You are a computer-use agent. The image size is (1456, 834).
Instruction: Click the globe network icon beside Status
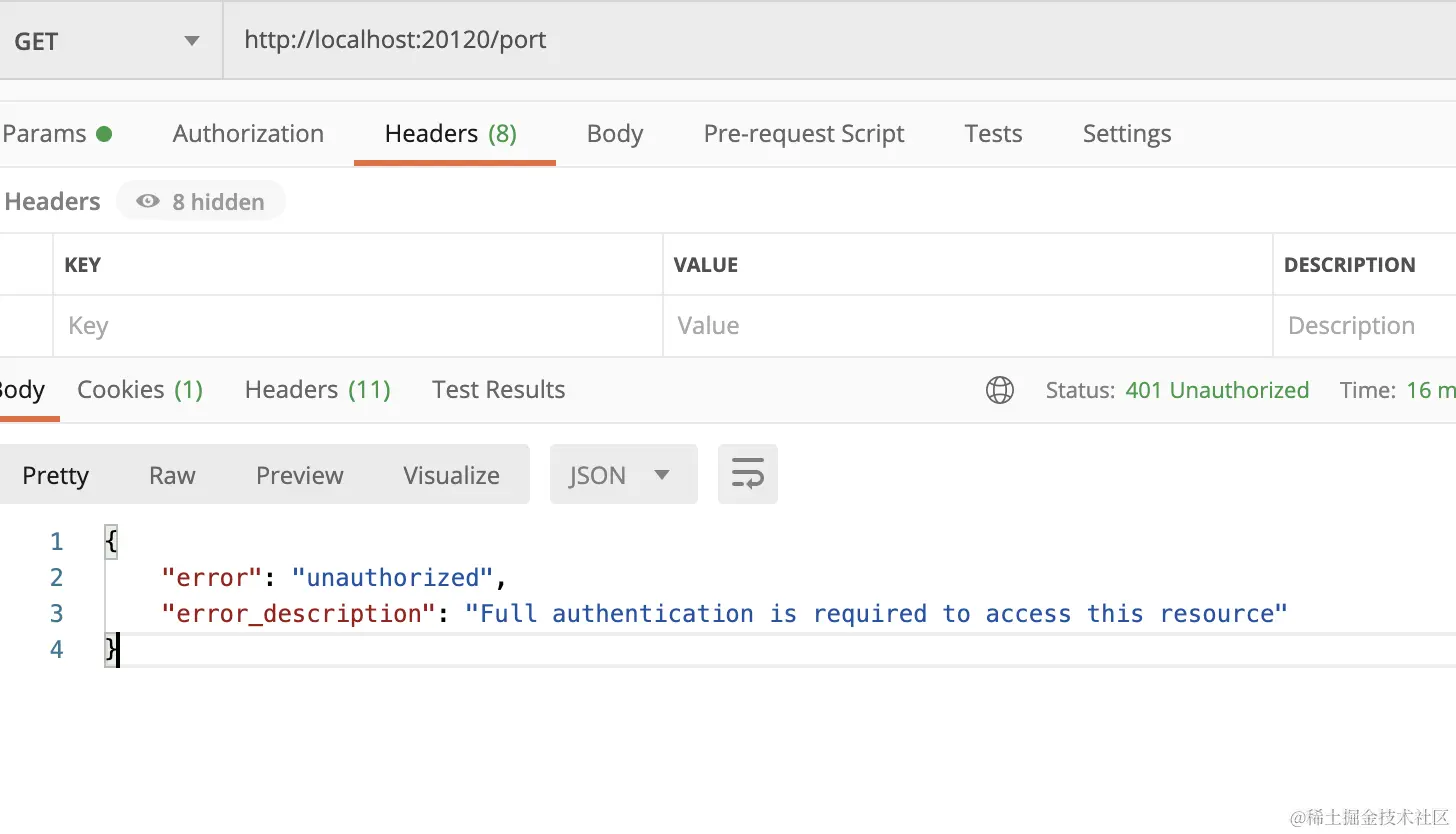(1000, 390)
